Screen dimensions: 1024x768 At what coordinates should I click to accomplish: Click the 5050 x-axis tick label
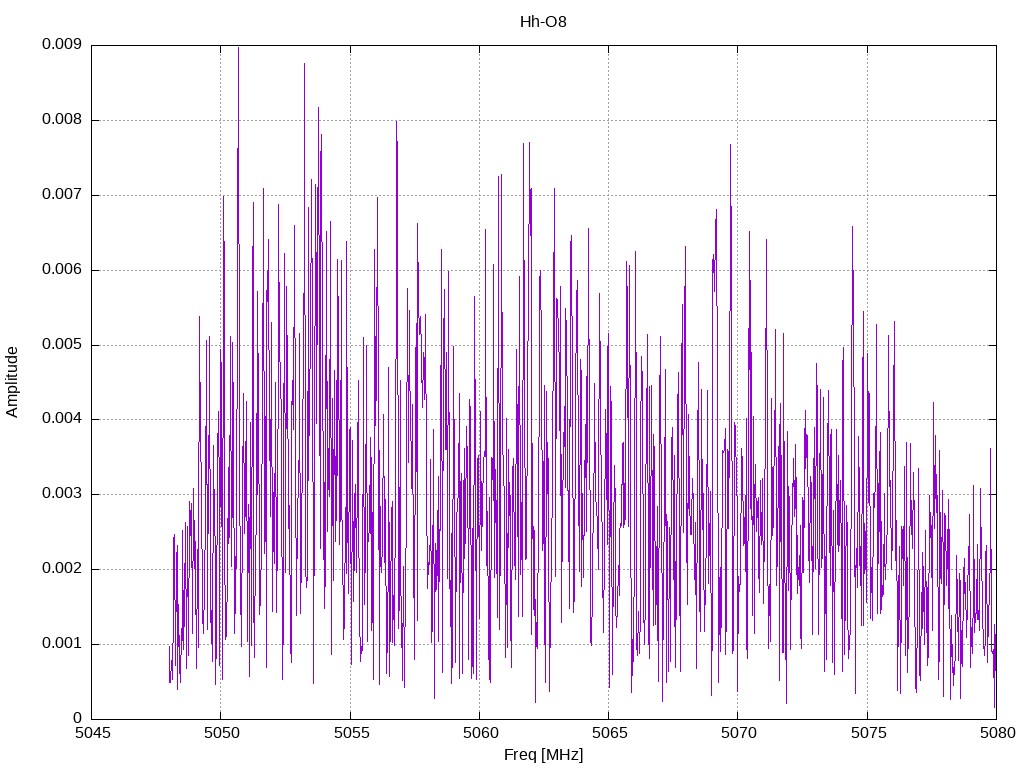[222, 733]
